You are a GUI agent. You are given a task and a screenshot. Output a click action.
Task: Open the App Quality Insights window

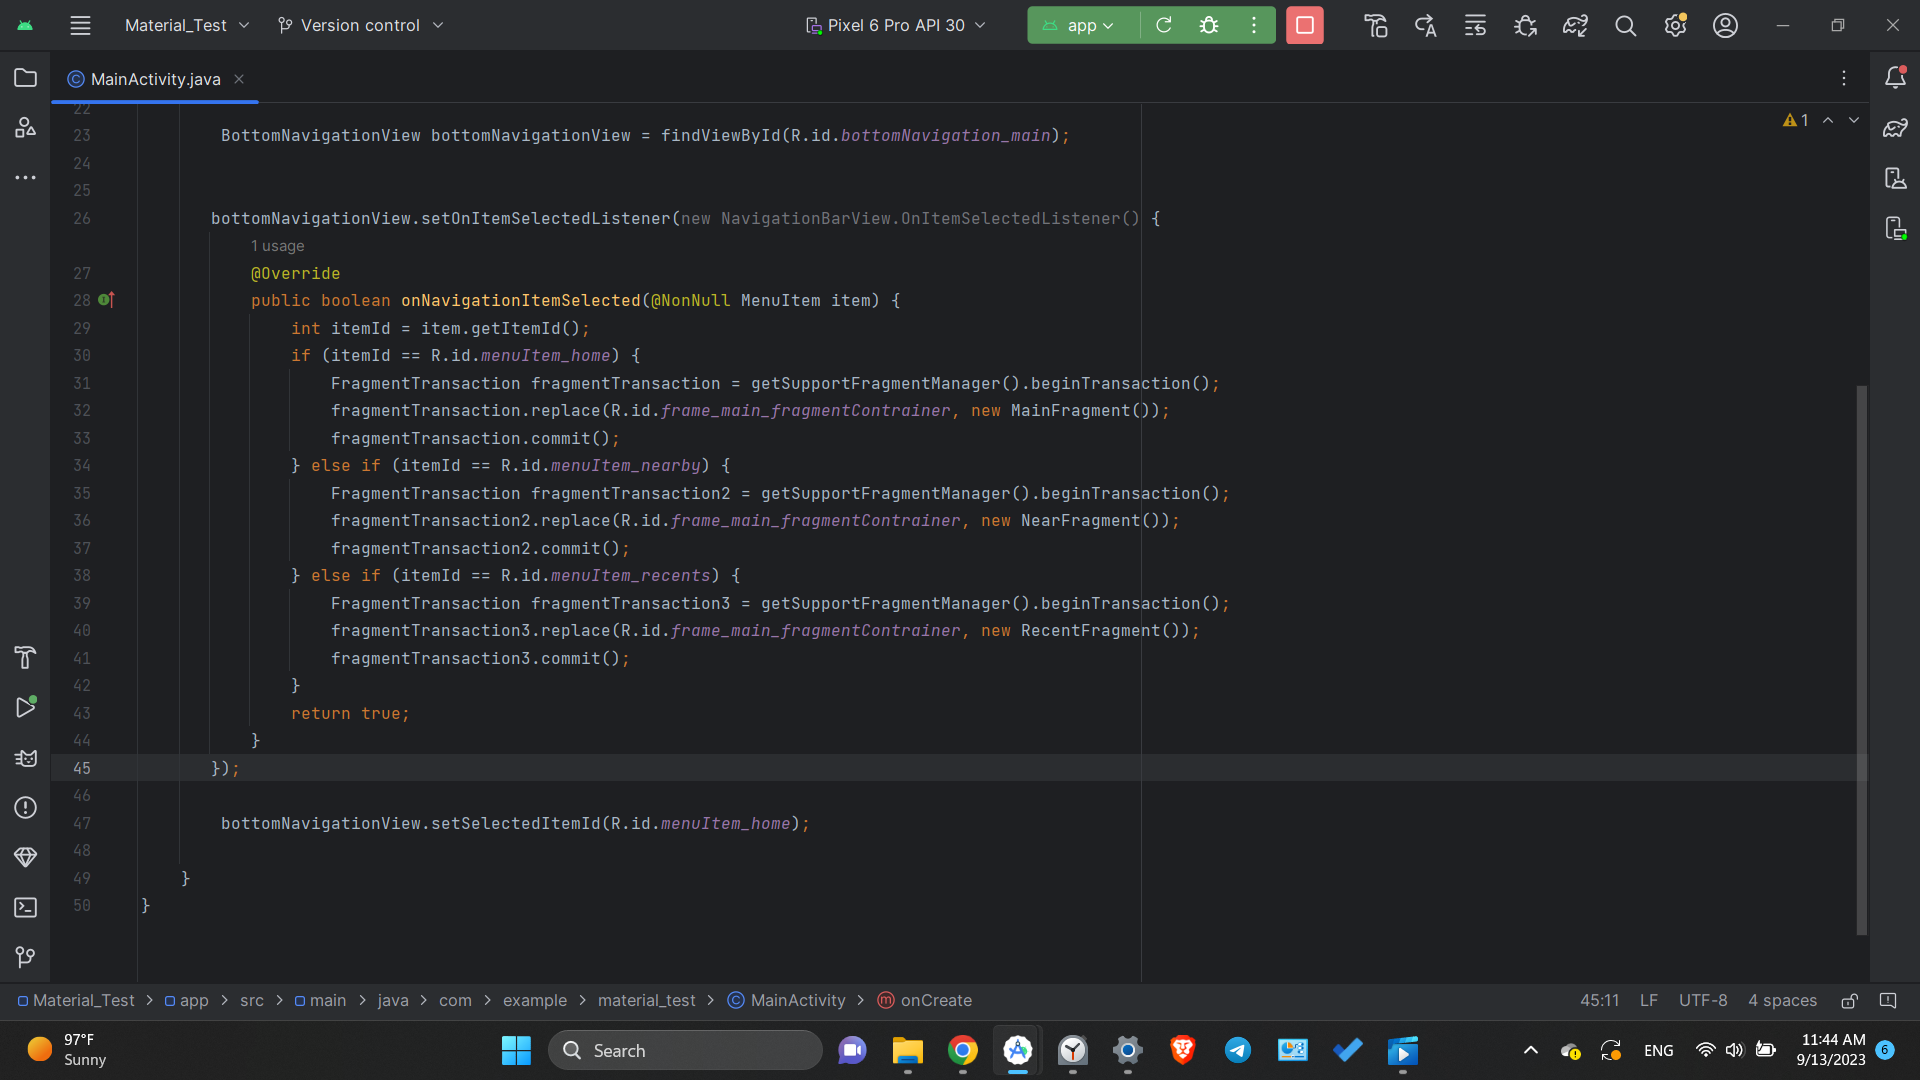click(x=25, y=857)
